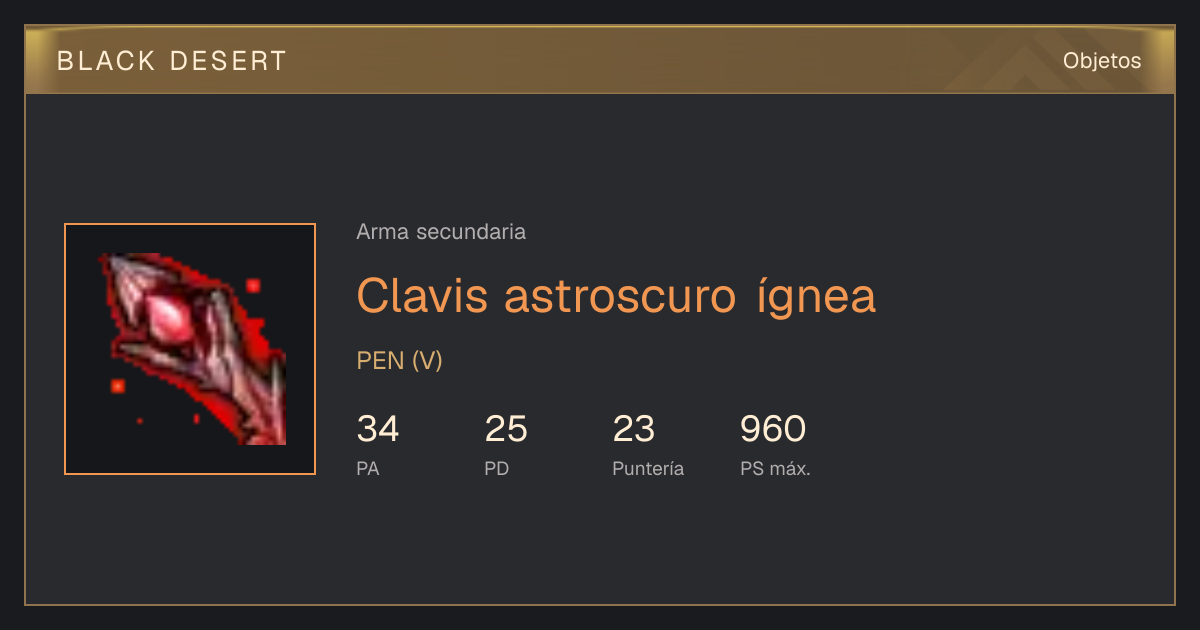Click the max HP value 960
The height and width of the screenshot is (630, 1200).
click(773, 429)
